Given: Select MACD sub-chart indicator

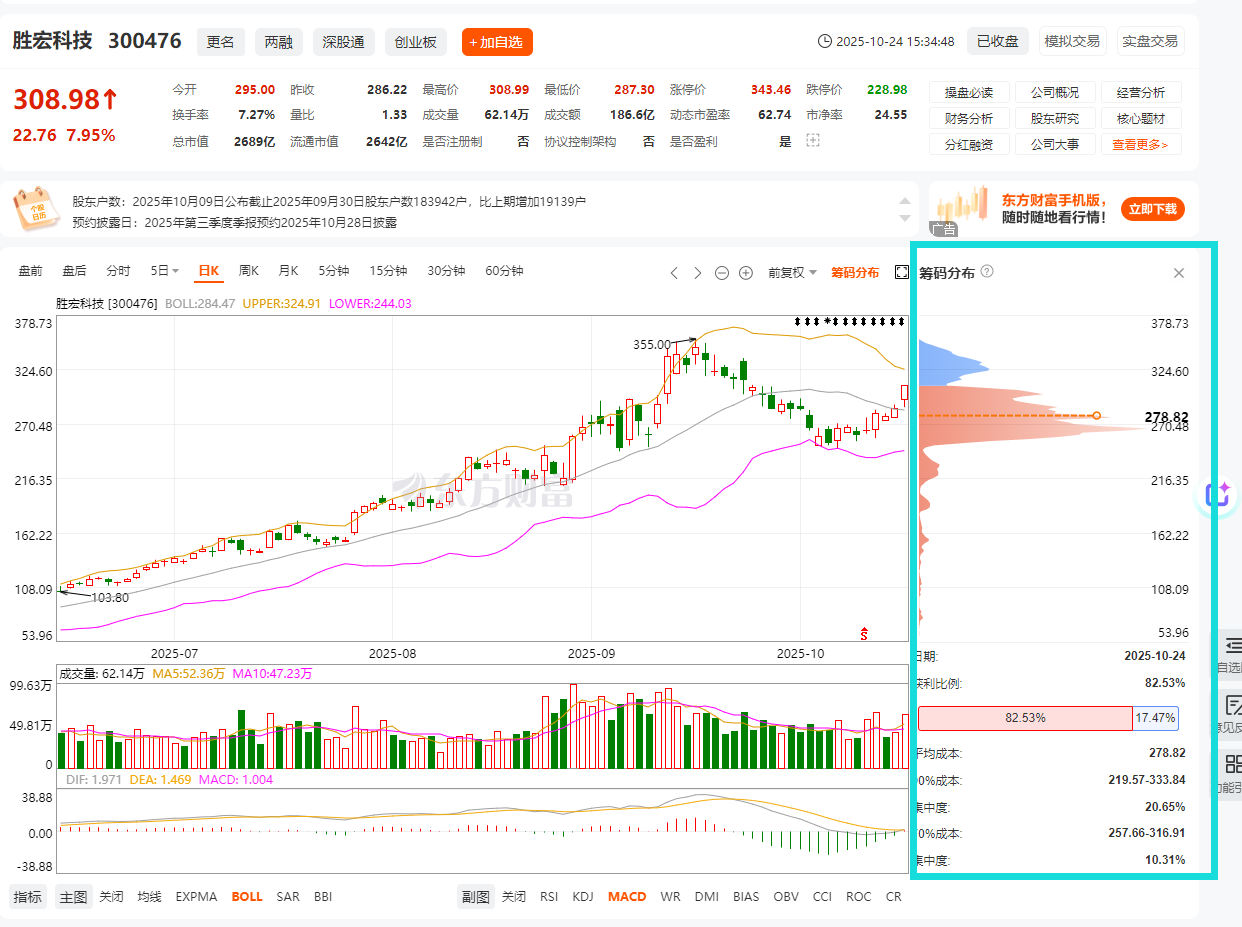Looking at the screenshot, I should [627, 897].
